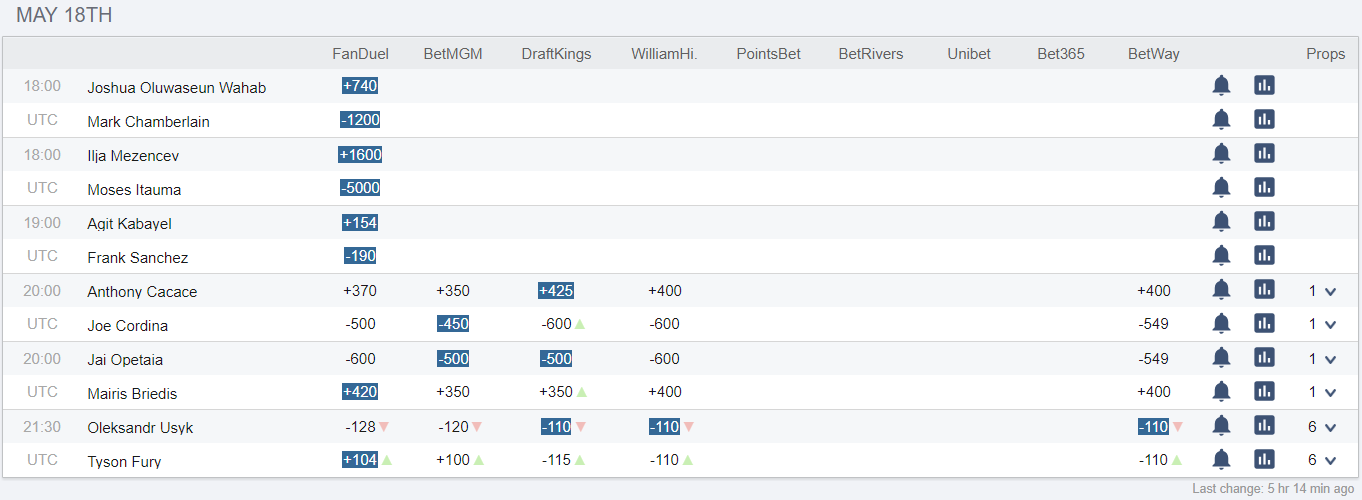Set alert bell for Ilja Mezencev
The width and height of the screenshot is (1362, 500).
(x=1221, y=154)
